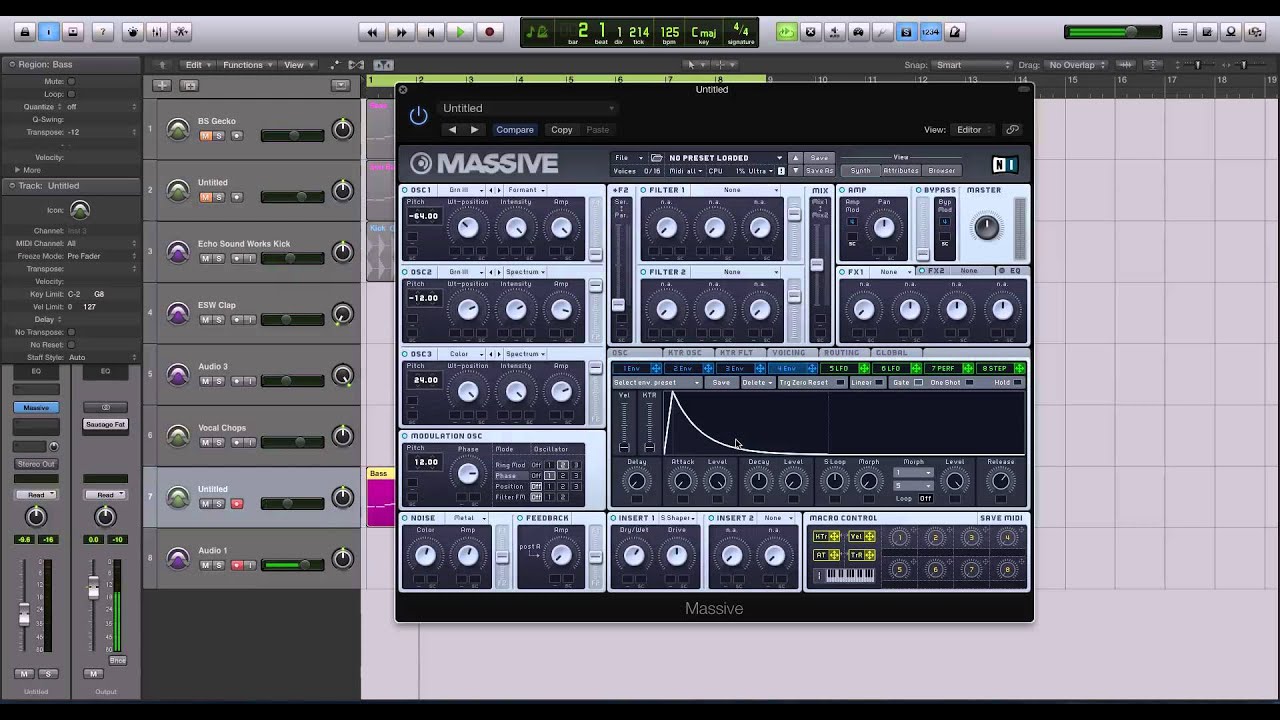Toggle OSC3 on/off in Massive
1280x720 pixels.
pos(405,354)
